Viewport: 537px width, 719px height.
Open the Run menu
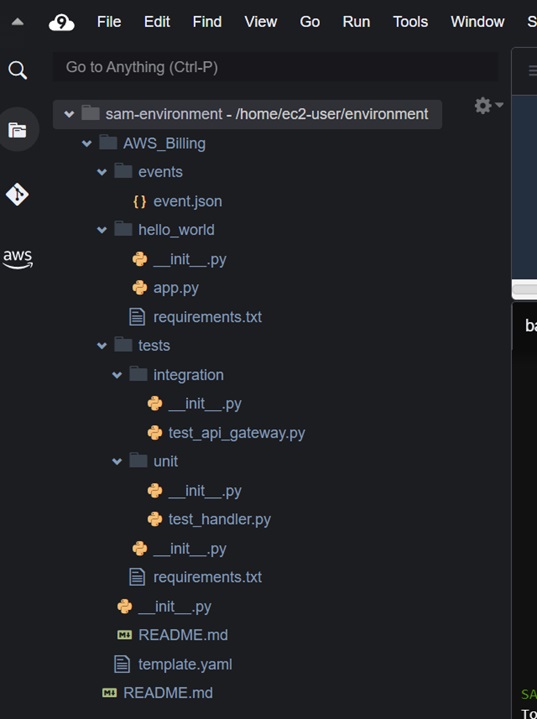coord(356,22)
